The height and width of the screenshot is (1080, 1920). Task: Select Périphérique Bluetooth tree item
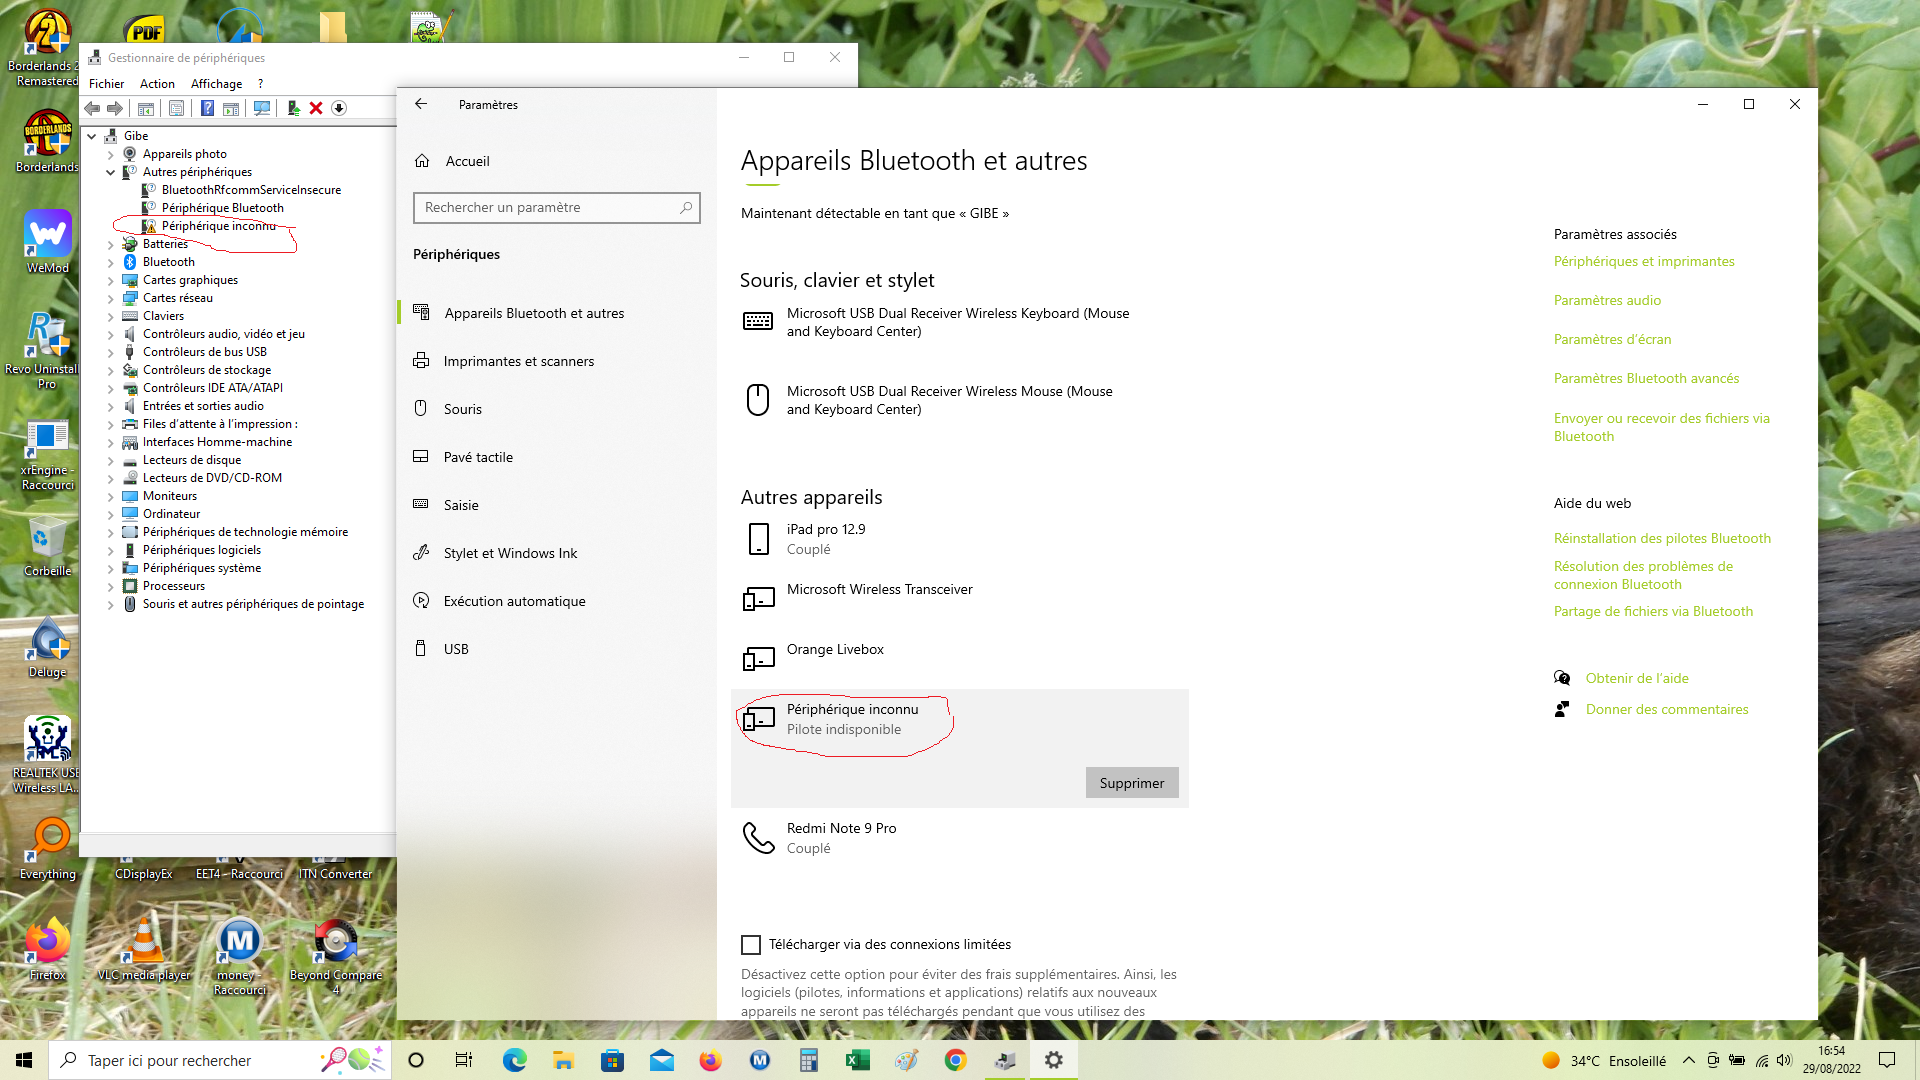[x=222, y=208]
